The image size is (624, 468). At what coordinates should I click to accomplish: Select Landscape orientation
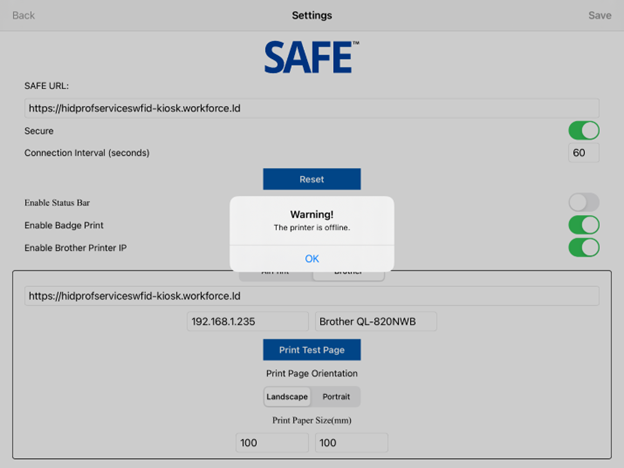(287, 397)
